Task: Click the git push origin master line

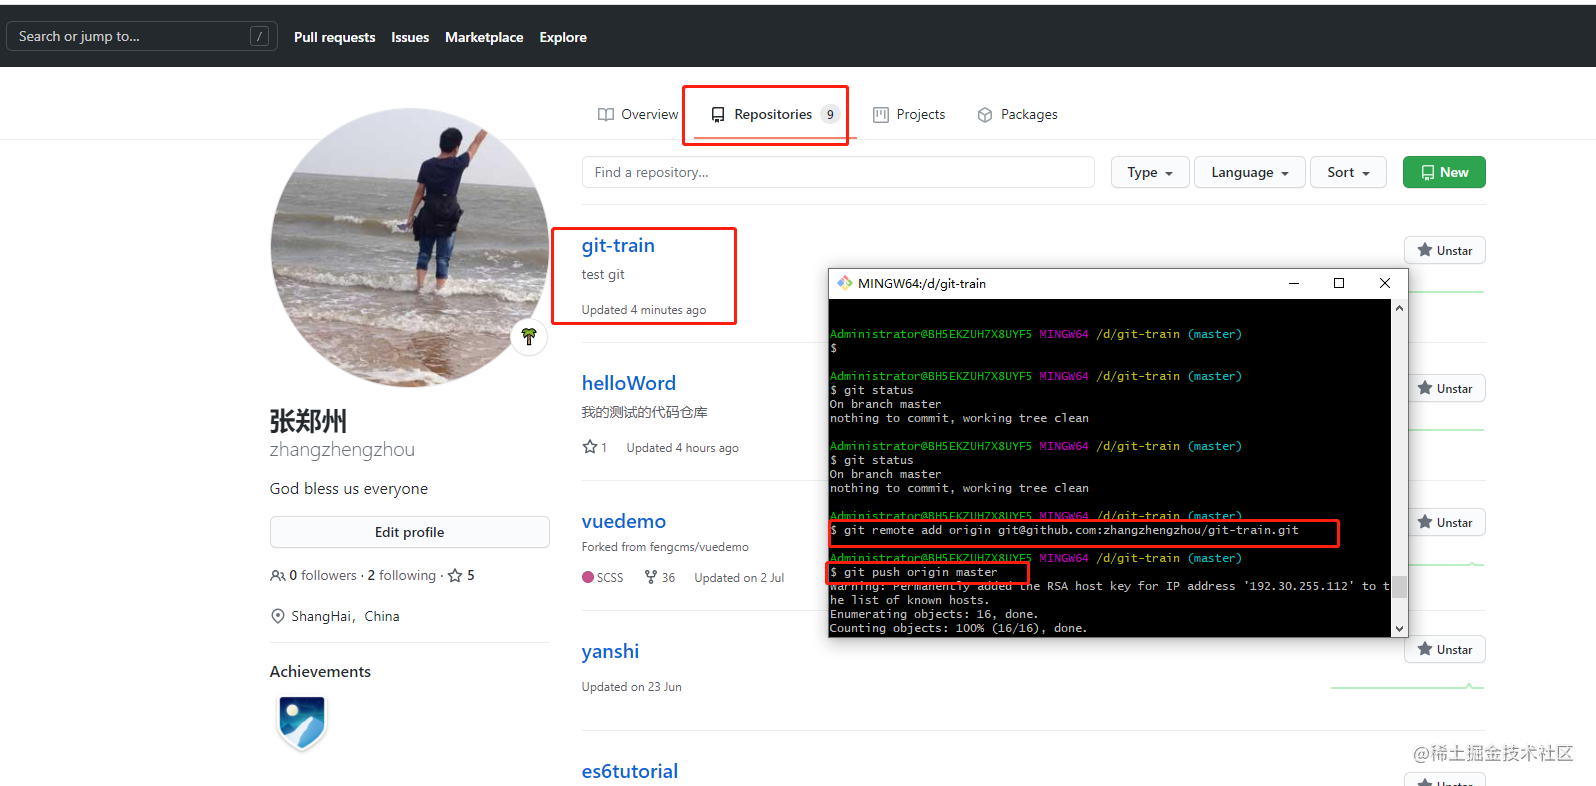Action: [913, 572]
